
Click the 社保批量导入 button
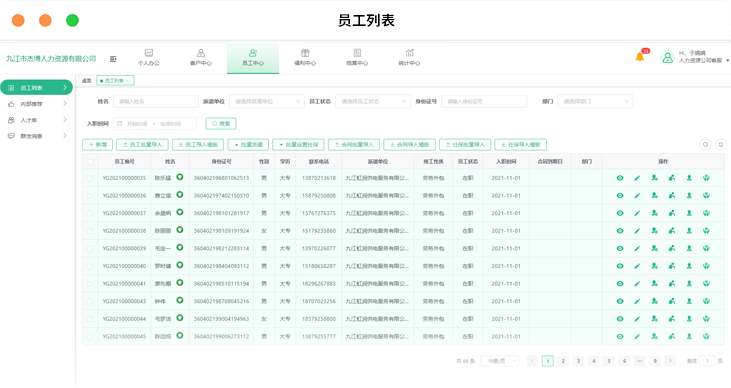click(x=465, y=145)
